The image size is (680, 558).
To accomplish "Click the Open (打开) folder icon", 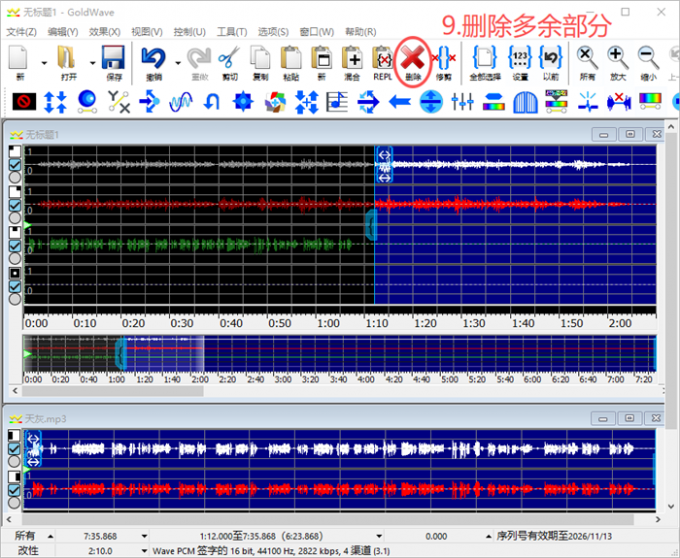I will pyautogui.click(x=66, y=58).
